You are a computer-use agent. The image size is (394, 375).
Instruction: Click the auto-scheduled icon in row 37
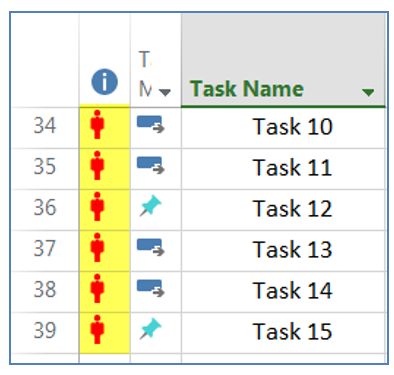pos(151,247)
